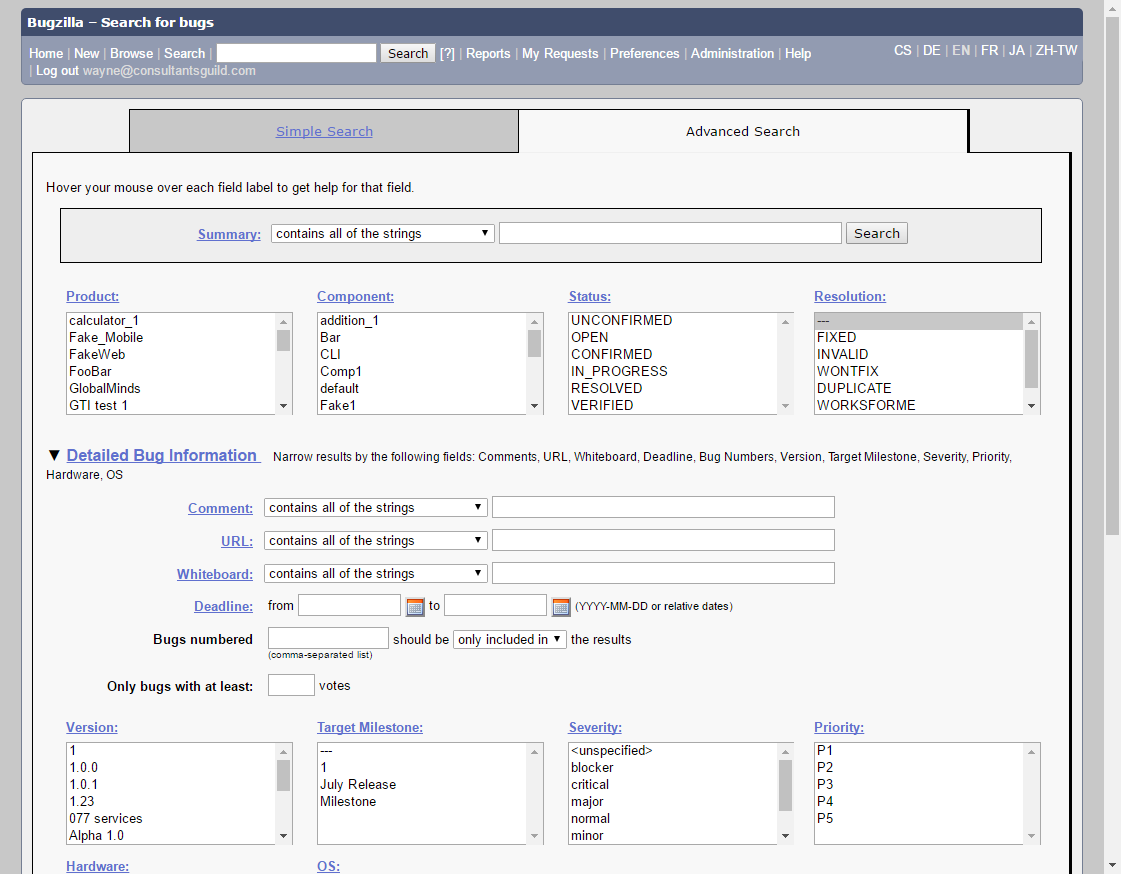
Task: Switch to the Simple Search tab
Action: 324,131
